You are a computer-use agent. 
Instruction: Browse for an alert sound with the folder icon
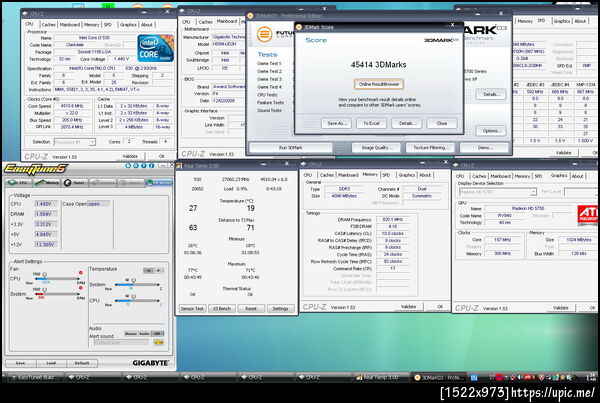pos(158,342)
